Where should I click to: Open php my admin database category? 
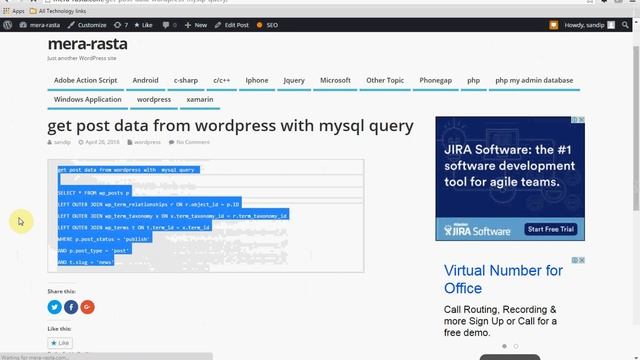click(534, 80)
